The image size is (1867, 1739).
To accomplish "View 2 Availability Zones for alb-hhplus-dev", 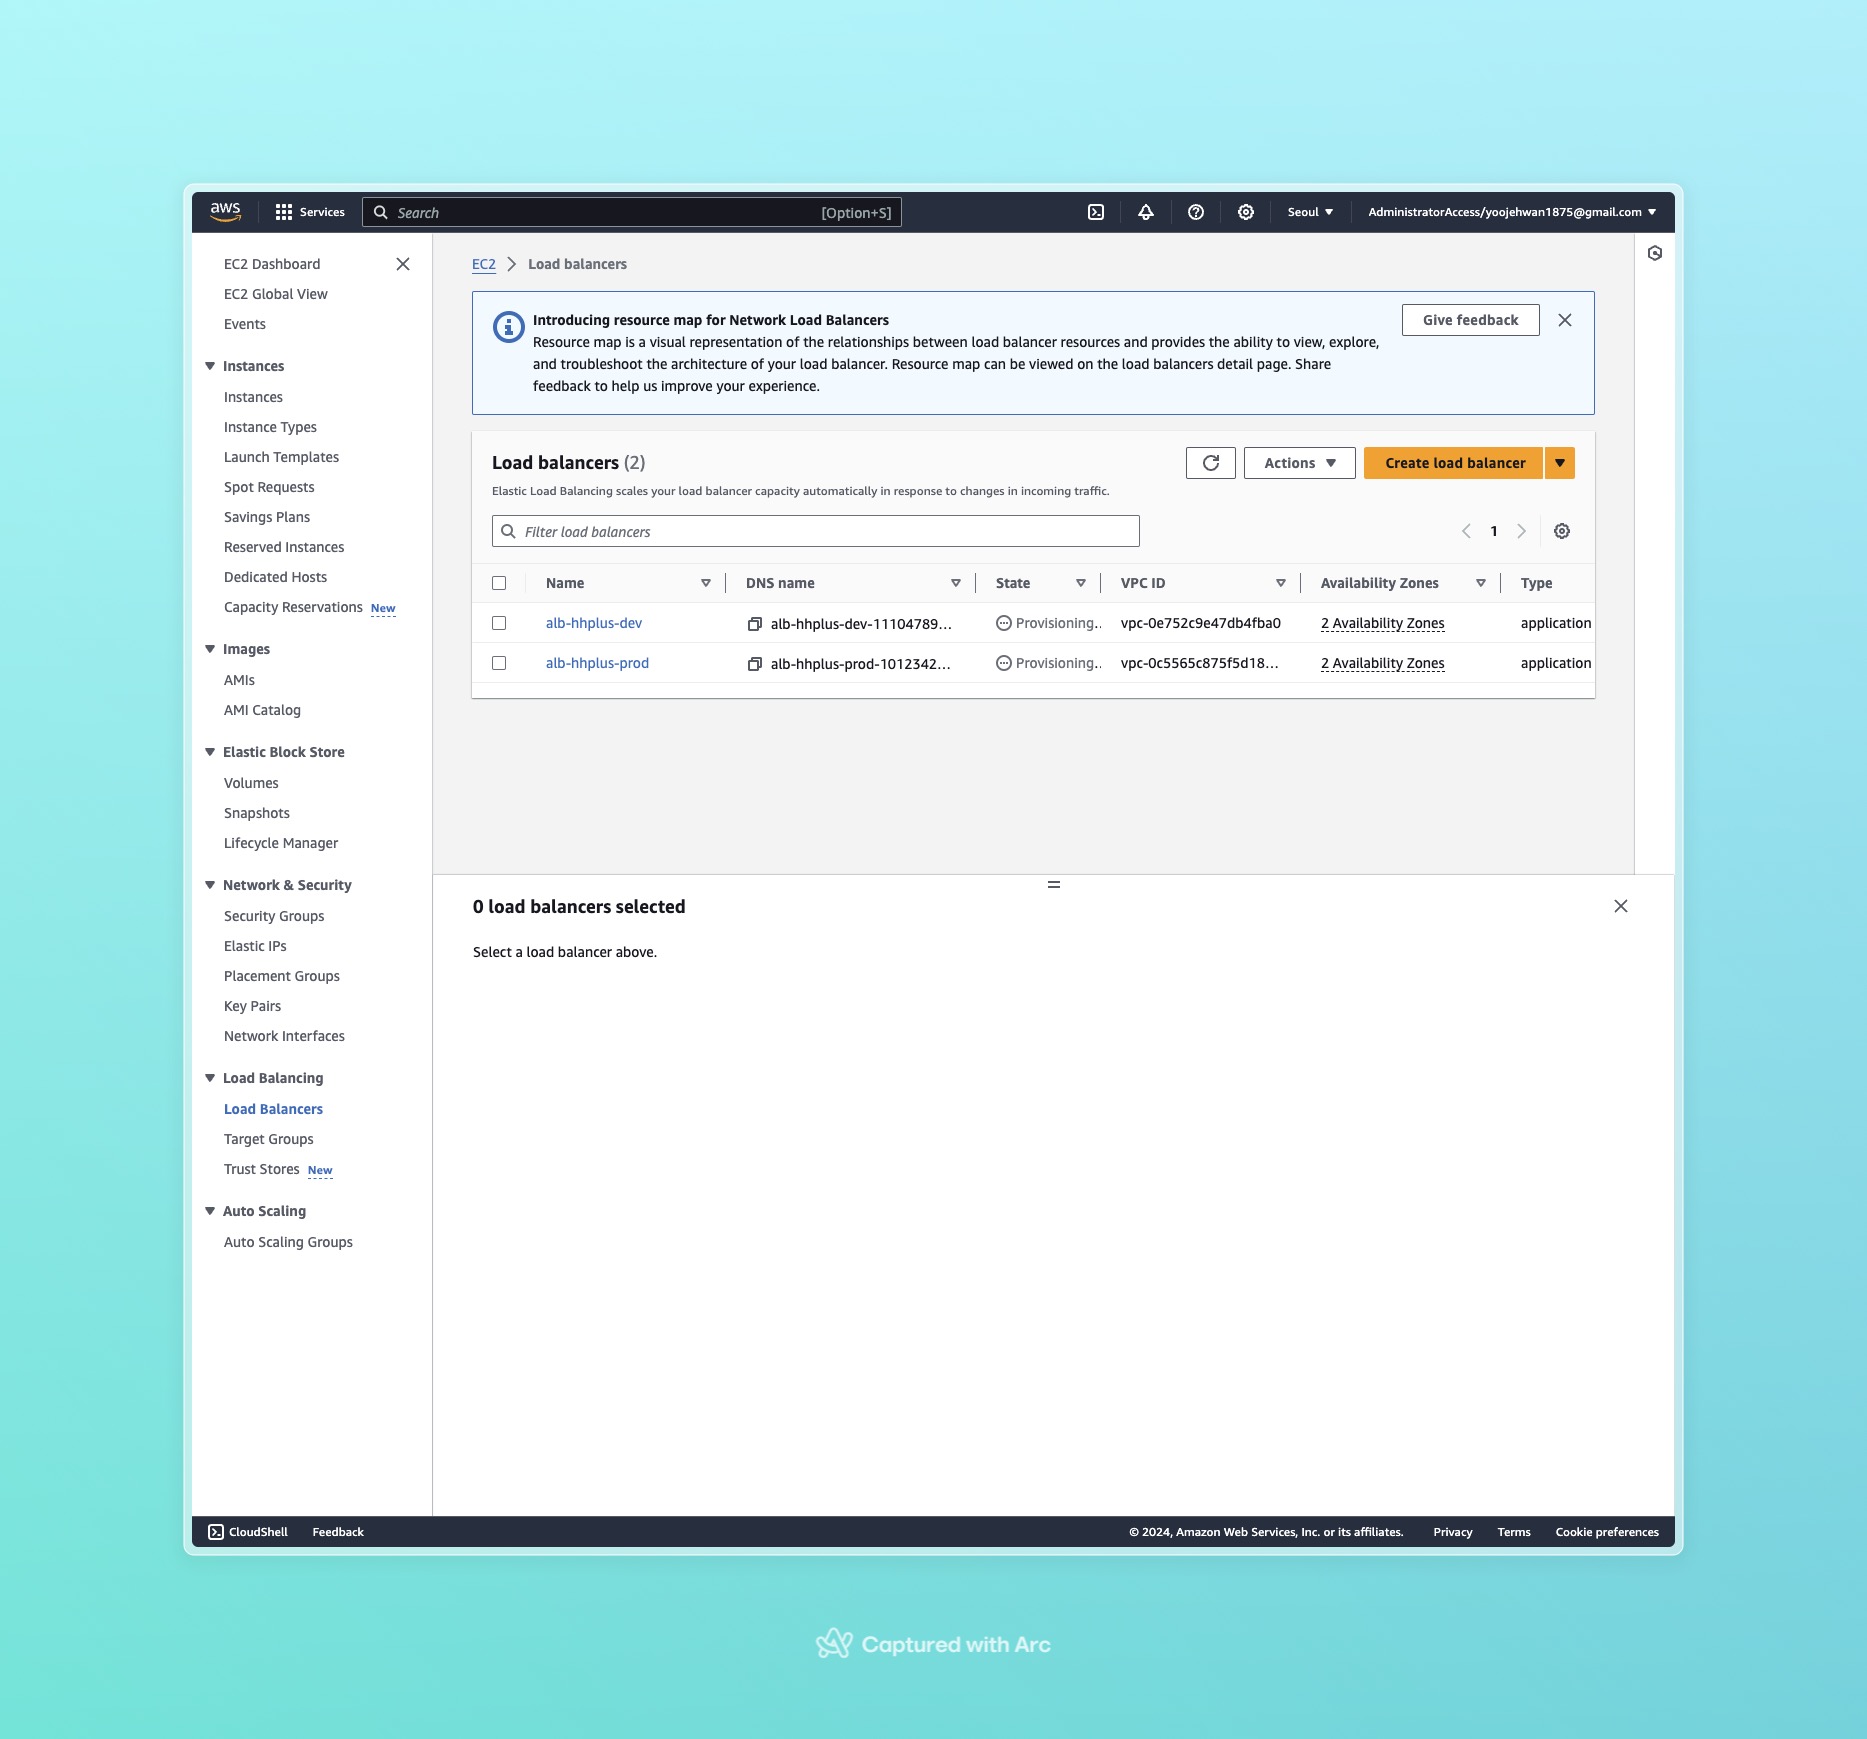I will pyautogui.click(x=1383, y=623).
